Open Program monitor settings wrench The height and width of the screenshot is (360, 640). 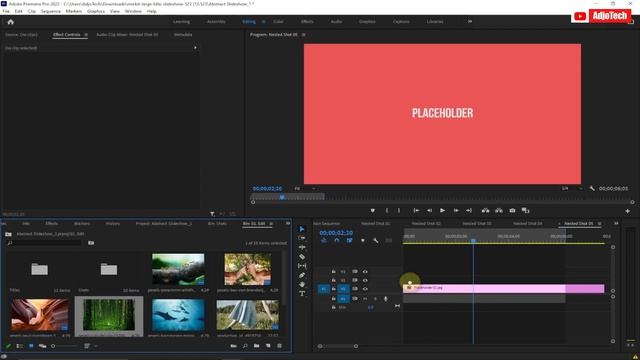coord(592,189)
